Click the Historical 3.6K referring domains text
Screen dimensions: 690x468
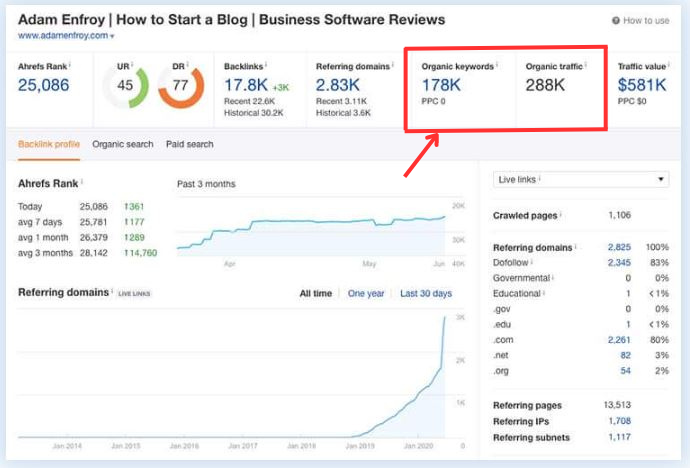pyautogui.click(x=343, y=113)
